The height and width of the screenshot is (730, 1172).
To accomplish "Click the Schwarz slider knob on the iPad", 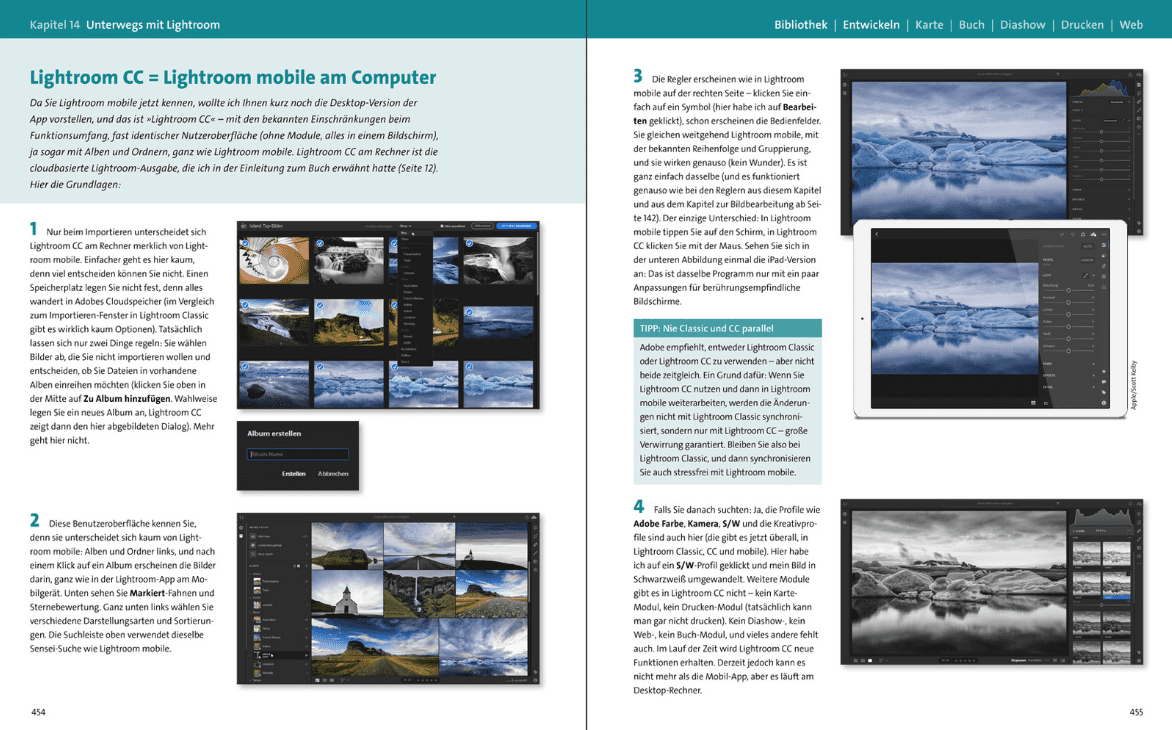I will click(1069, 350).
